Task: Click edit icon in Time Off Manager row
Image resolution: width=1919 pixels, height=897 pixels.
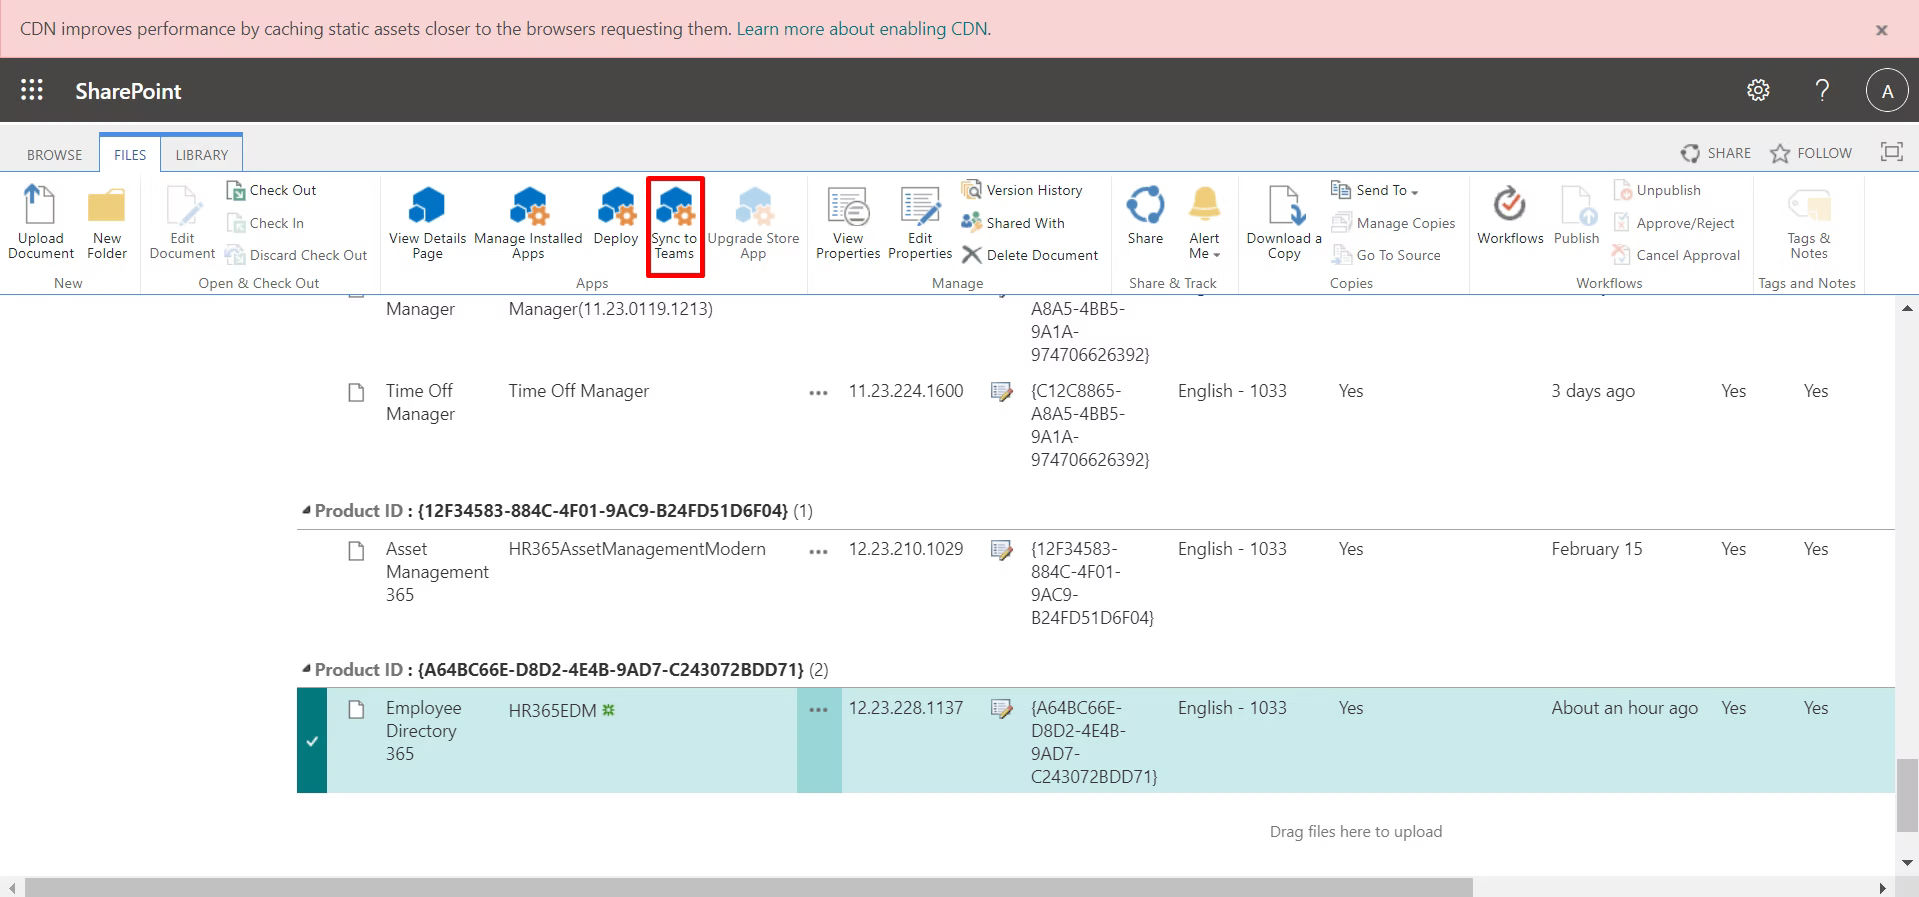Action: (x=1001, y=391)
